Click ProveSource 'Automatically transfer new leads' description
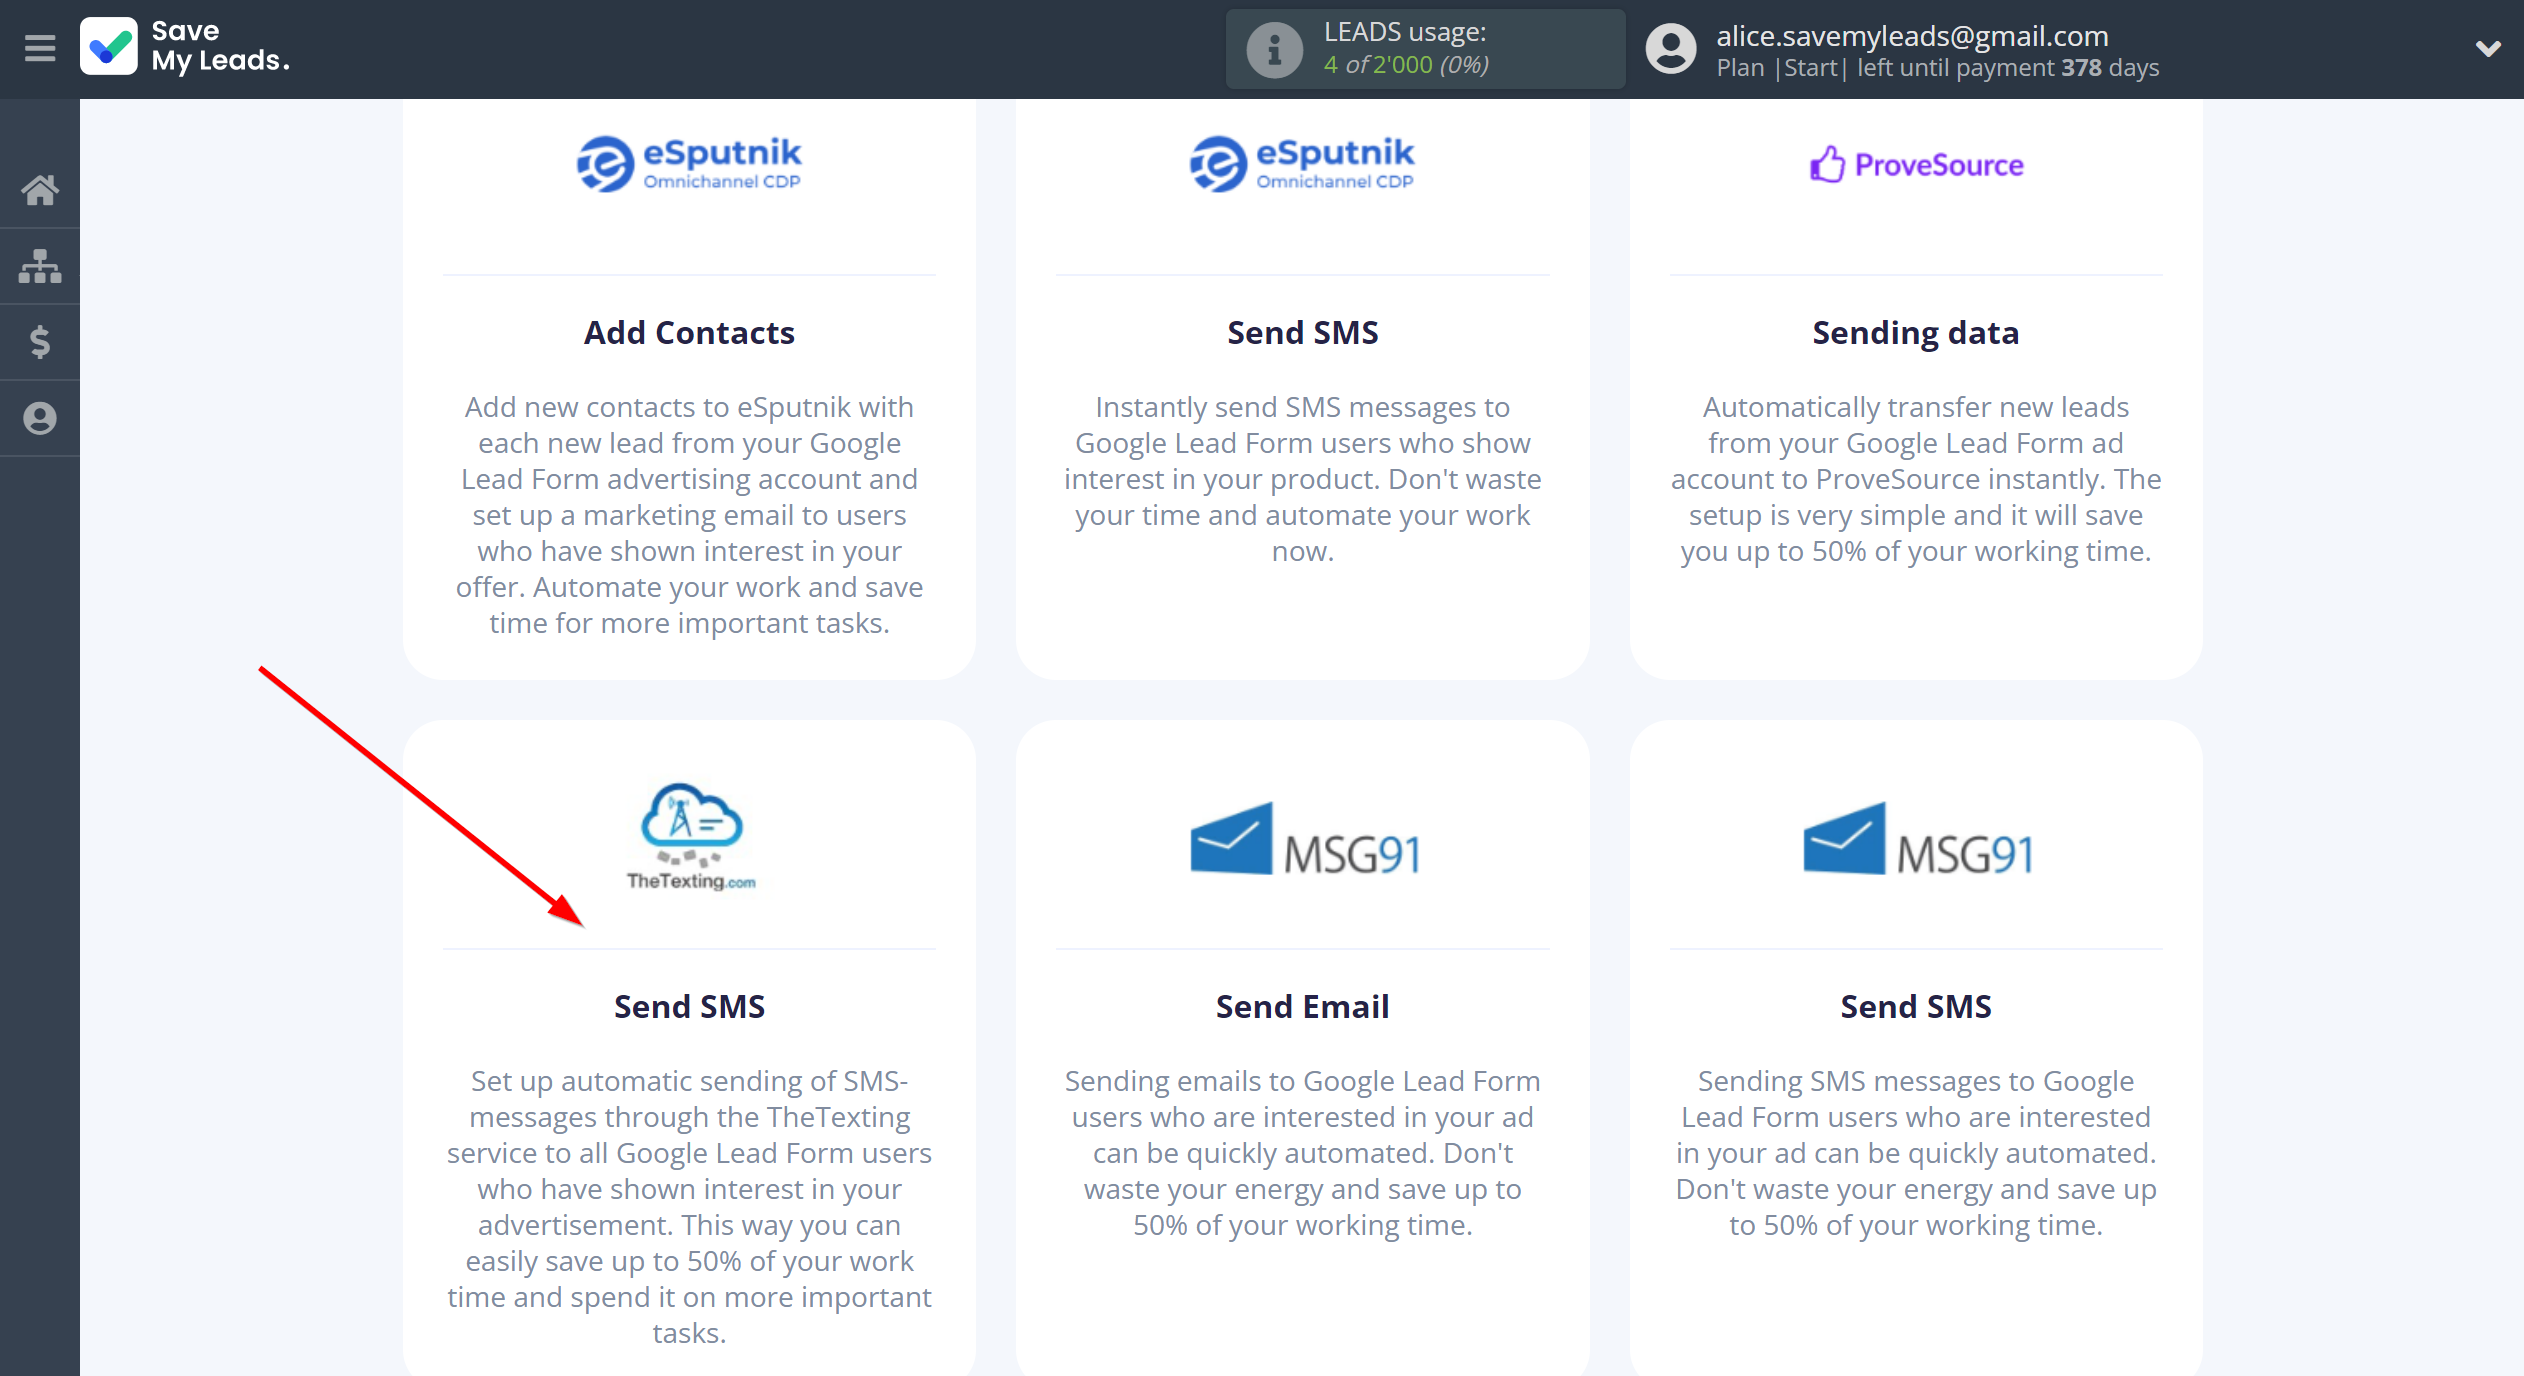 tap(1916, 479)
